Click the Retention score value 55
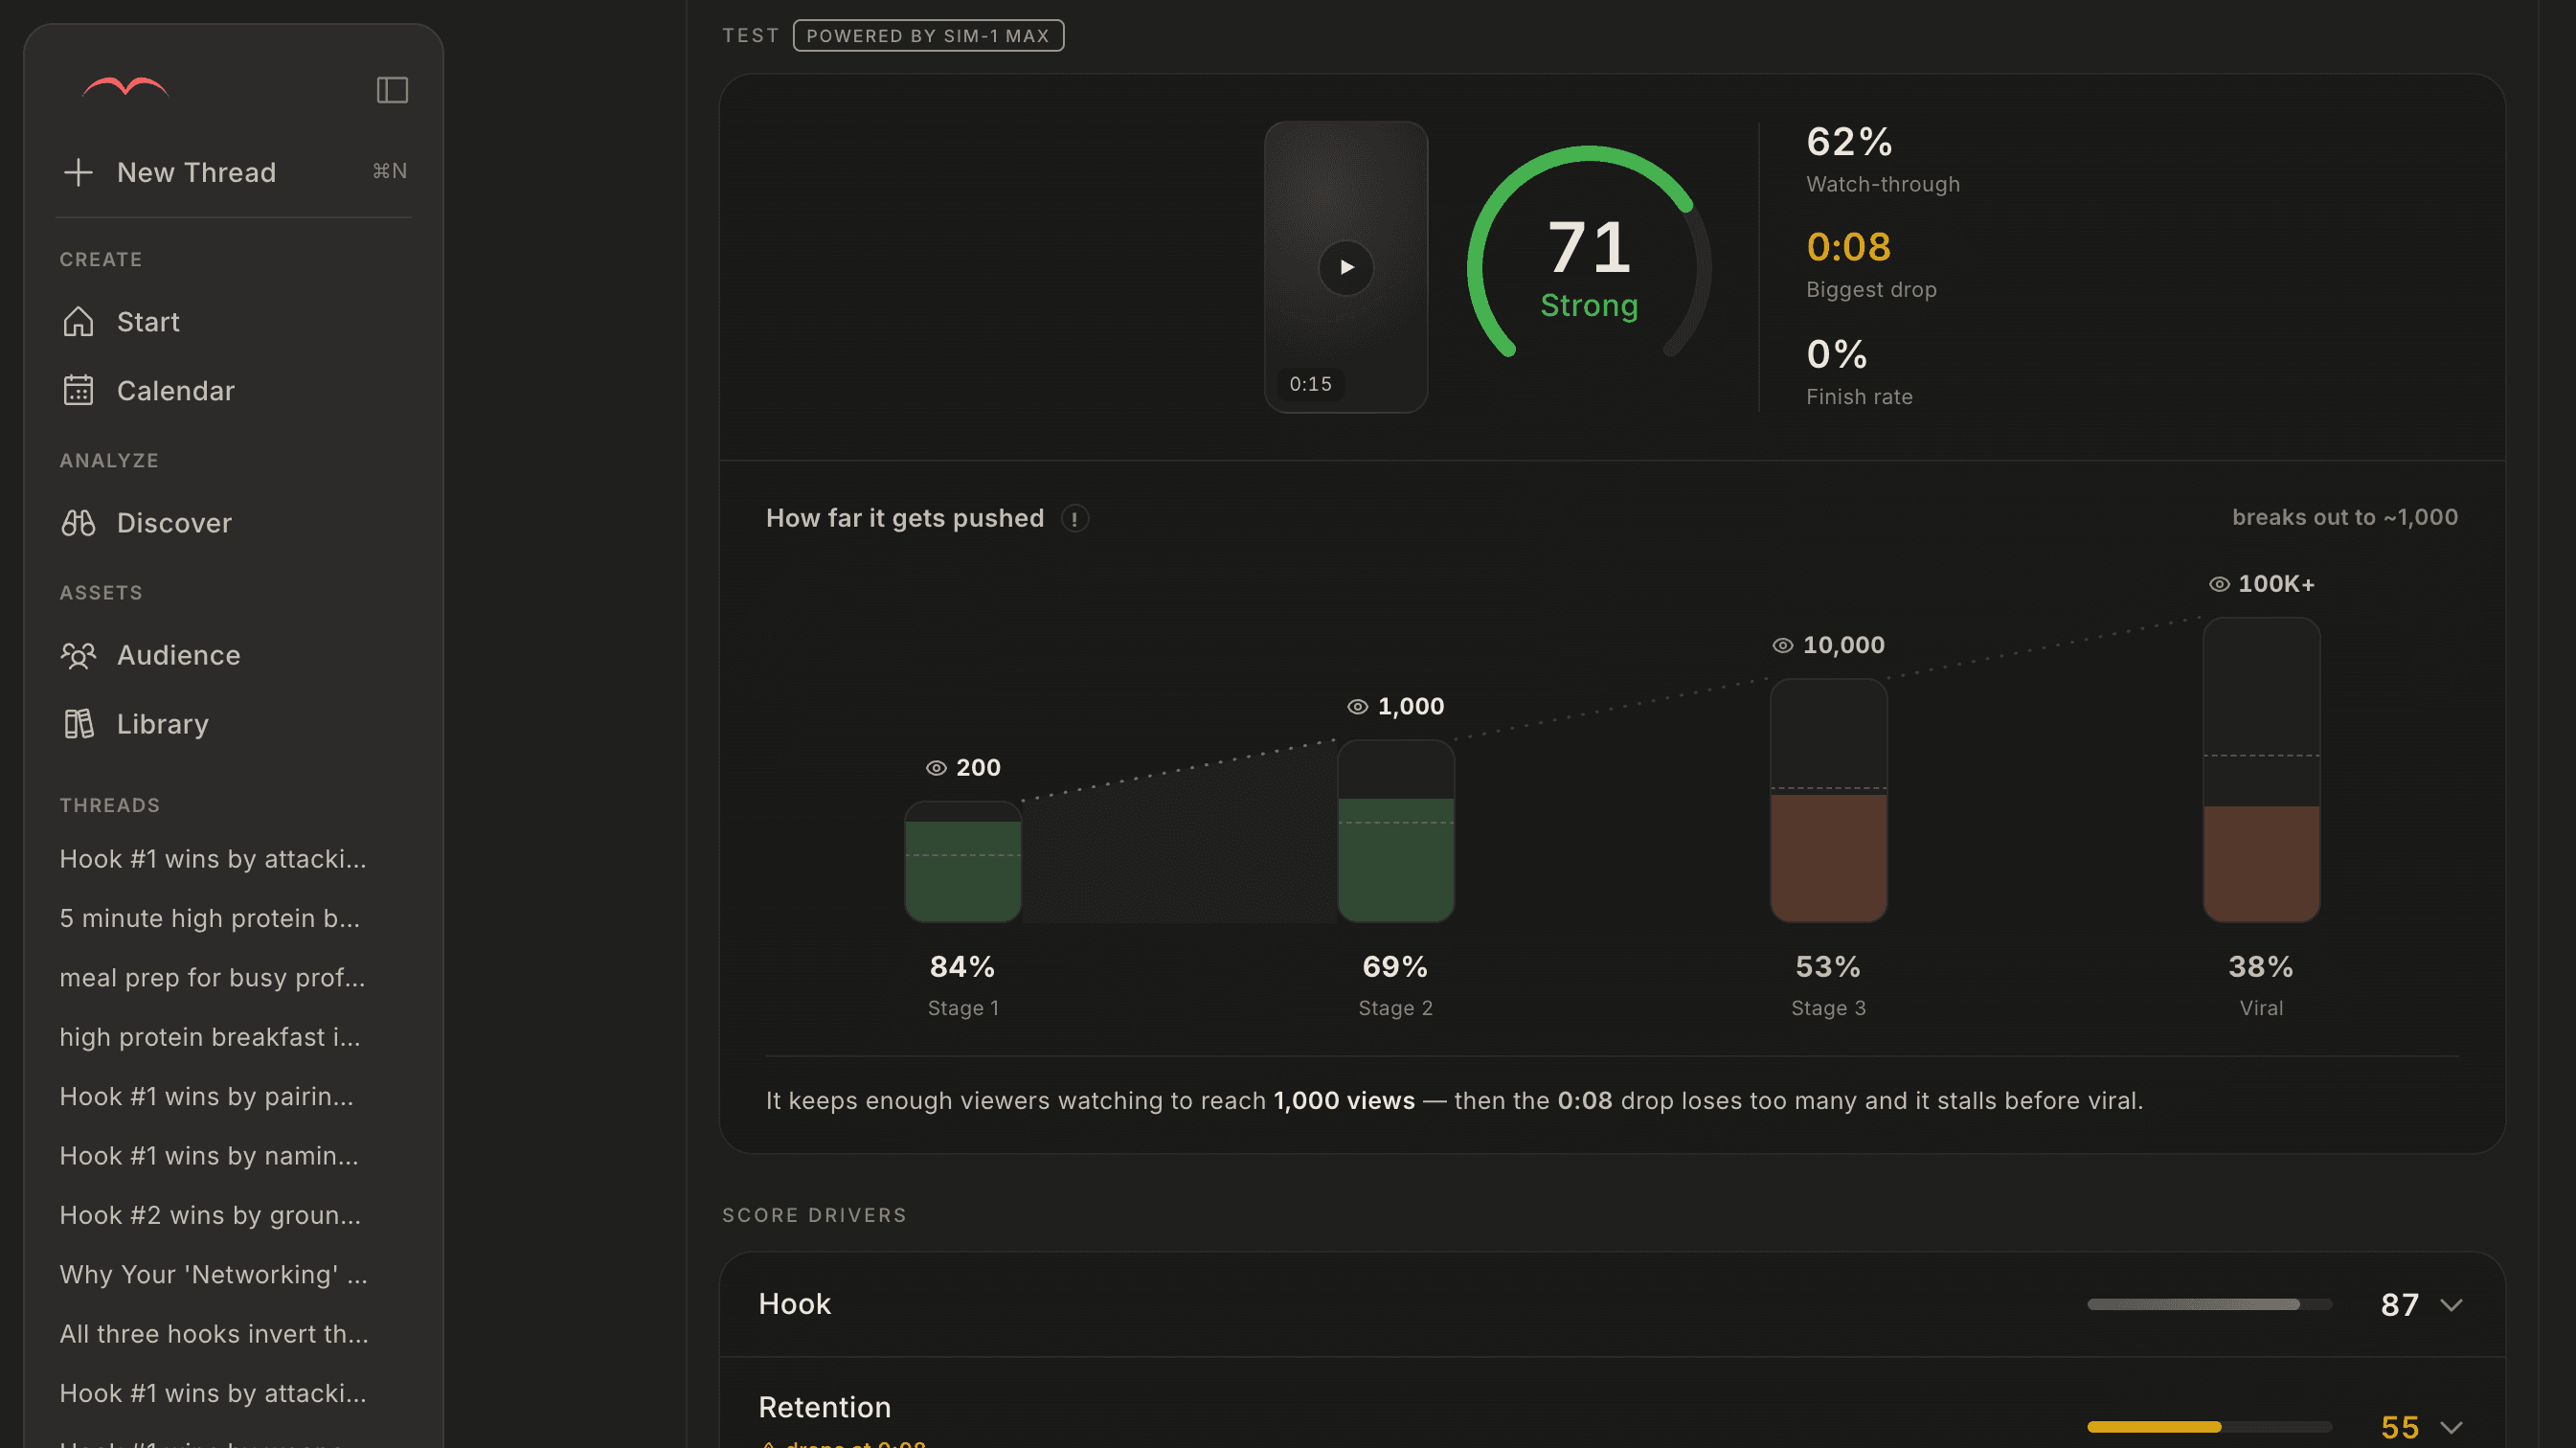 coord(2399,1427)
